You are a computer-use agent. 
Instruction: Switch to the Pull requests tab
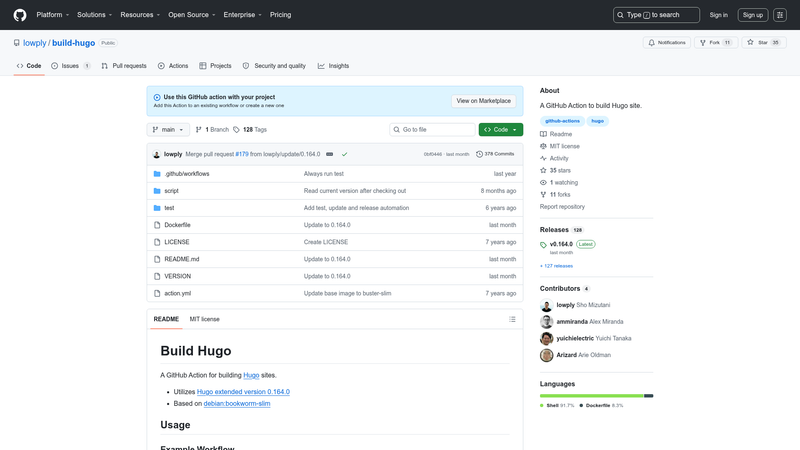click(x=124, y=66)
